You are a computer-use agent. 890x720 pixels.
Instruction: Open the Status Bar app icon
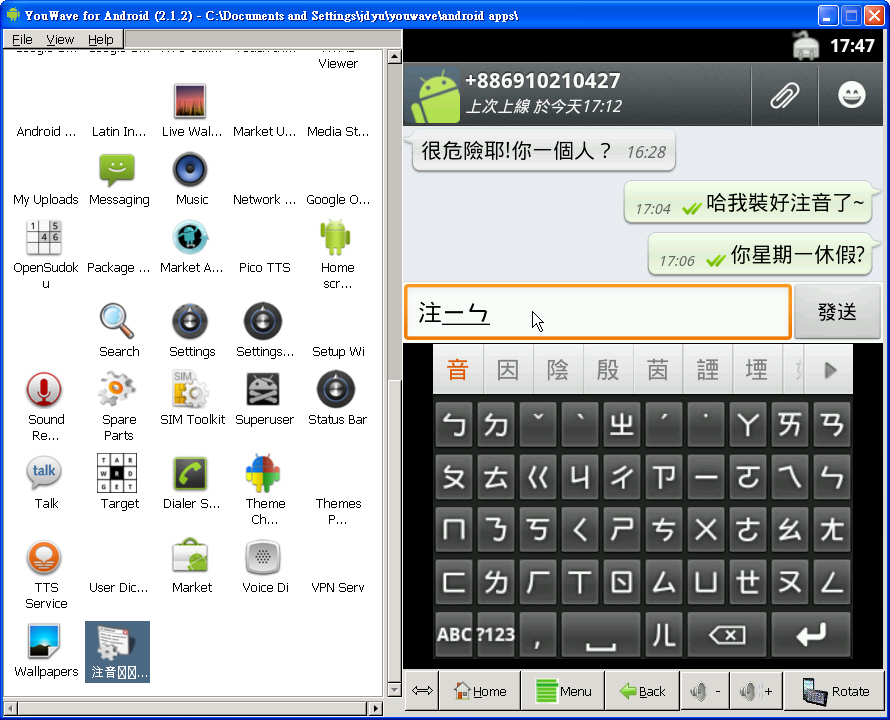point(335,390)
